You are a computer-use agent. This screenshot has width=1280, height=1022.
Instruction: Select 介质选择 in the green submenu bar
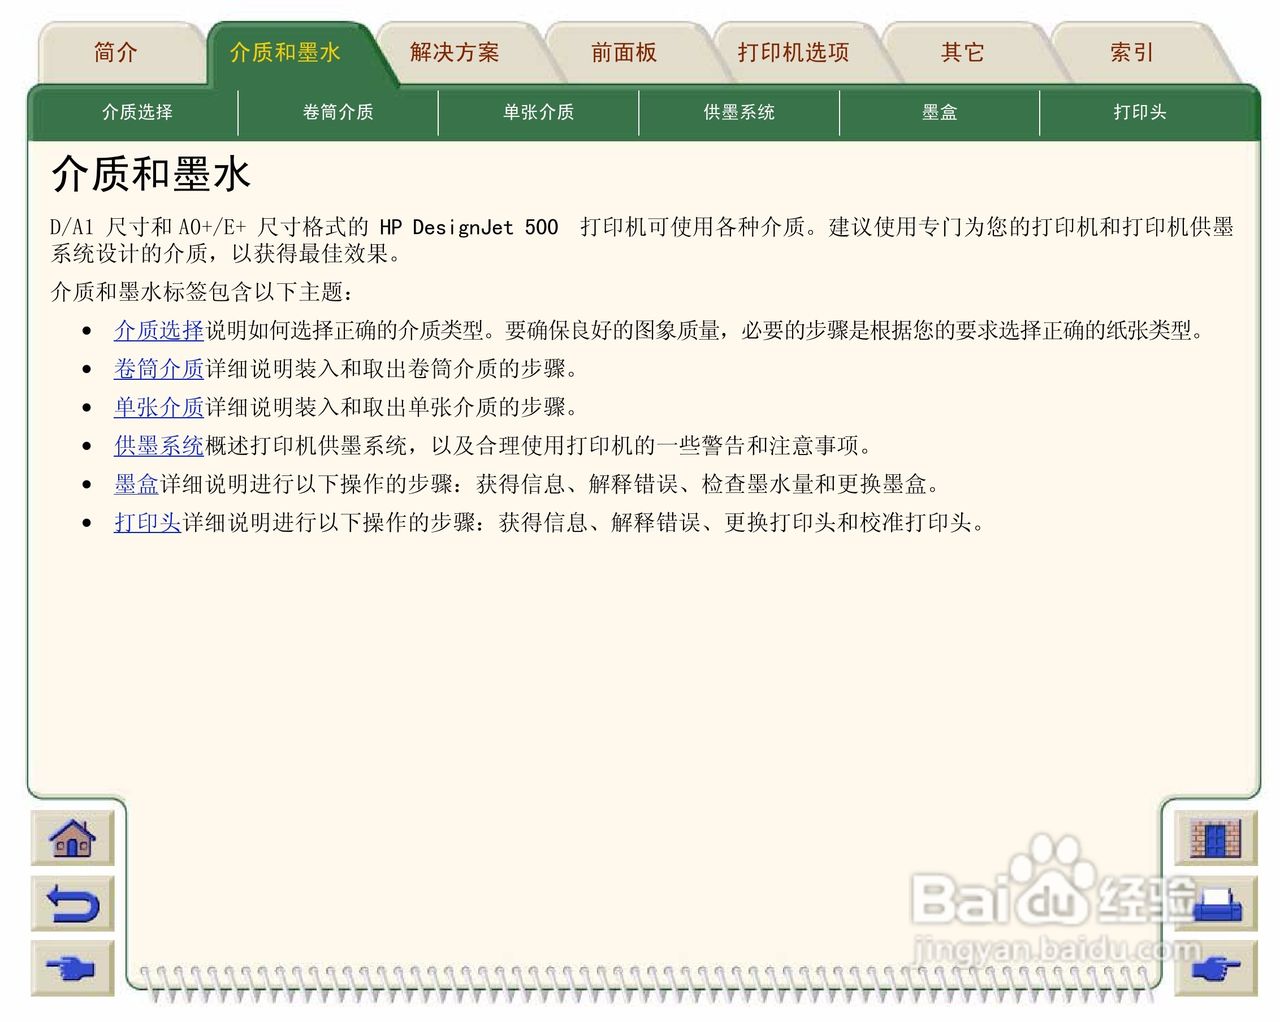click(137, 112)
